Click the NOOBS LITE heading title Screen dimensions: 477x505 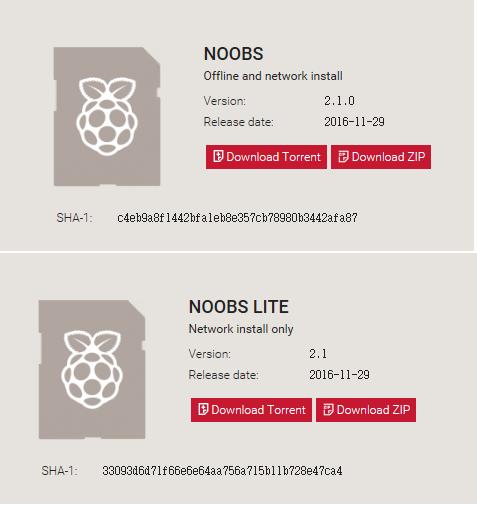tap(239, 307)
